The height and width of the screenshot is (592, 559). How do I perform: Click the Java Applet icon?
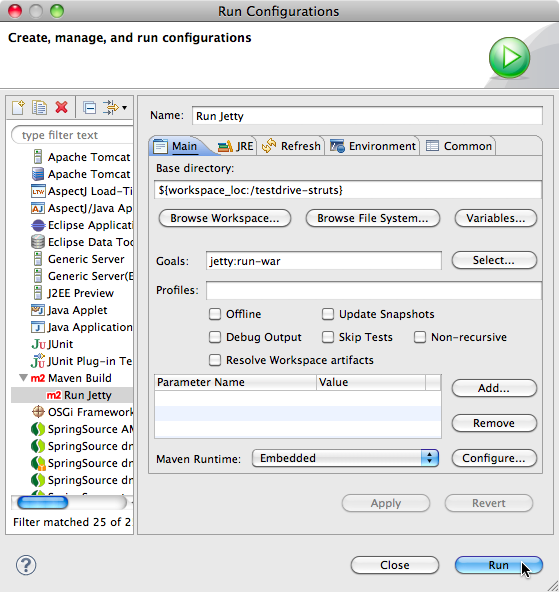point(38,310)
